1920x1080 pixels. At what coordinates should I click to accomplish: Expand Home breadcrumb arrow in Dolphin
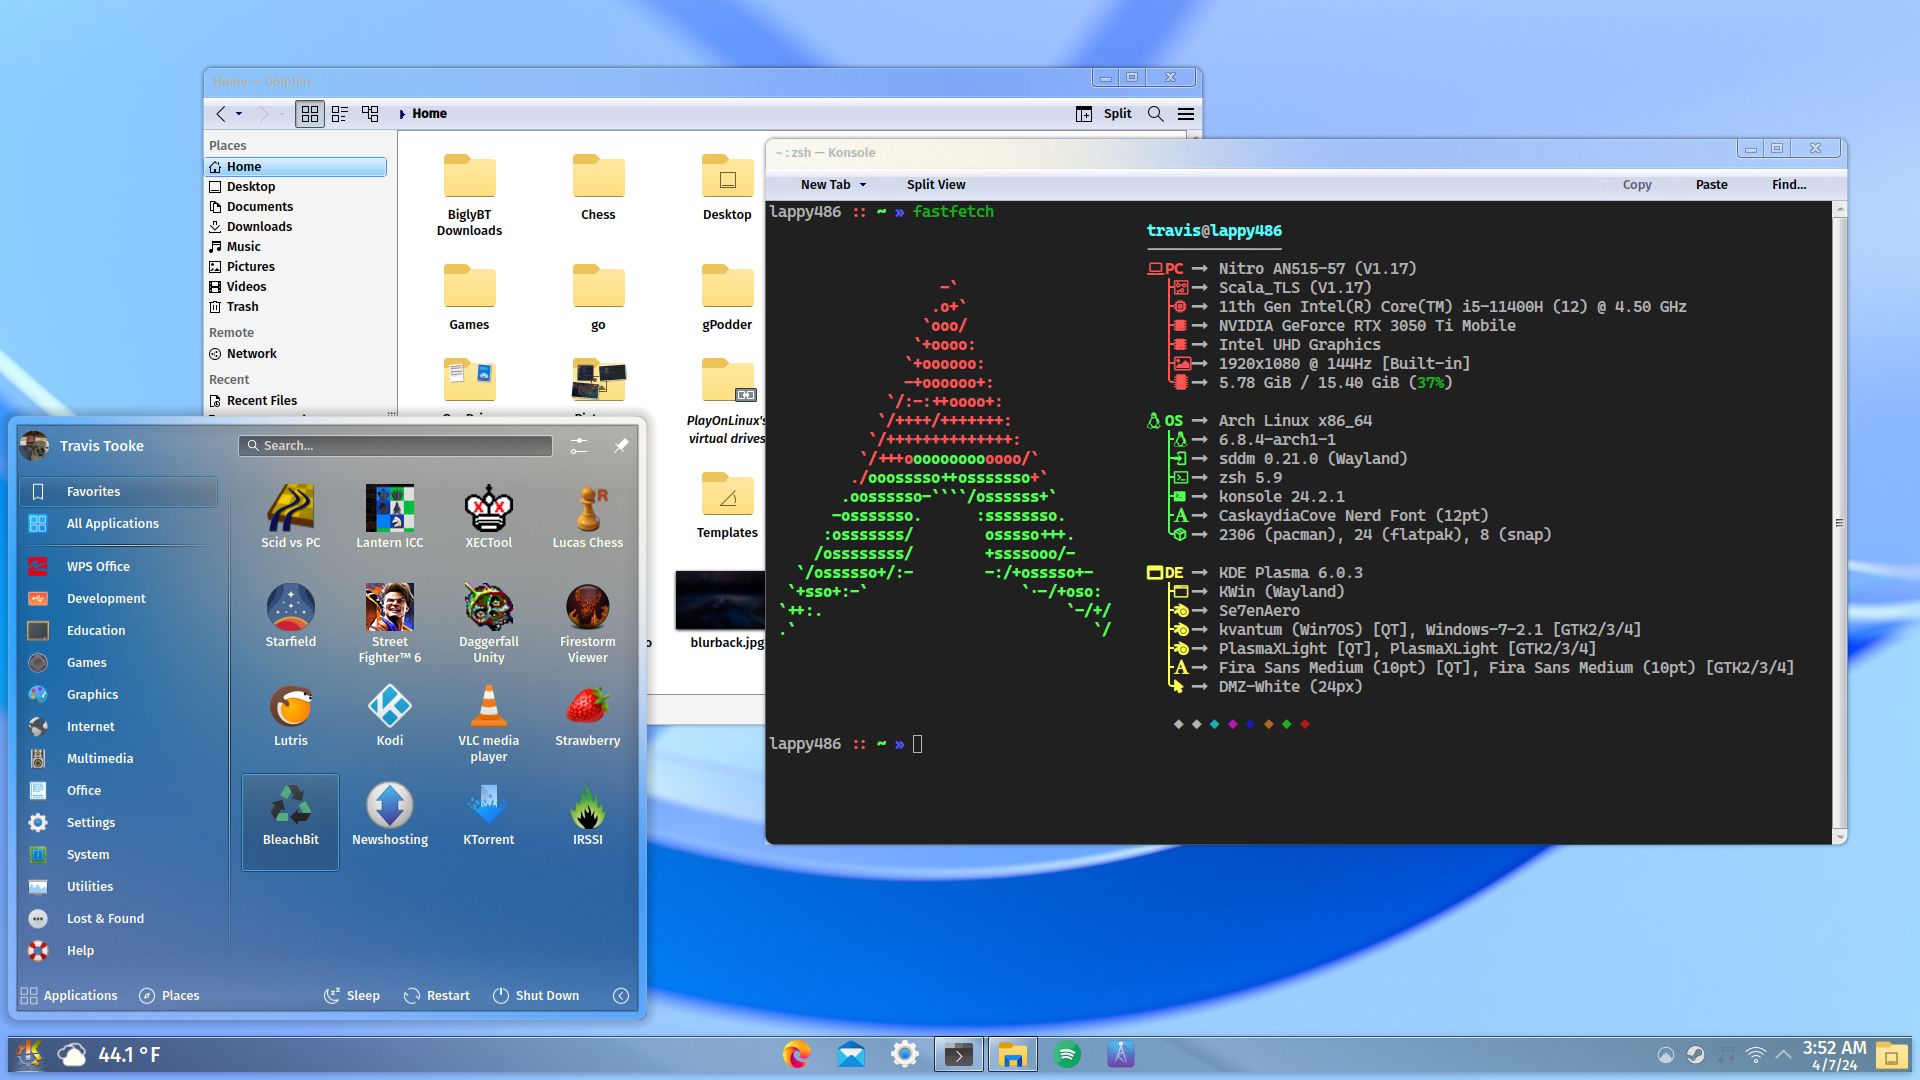(x=402, y=114)
